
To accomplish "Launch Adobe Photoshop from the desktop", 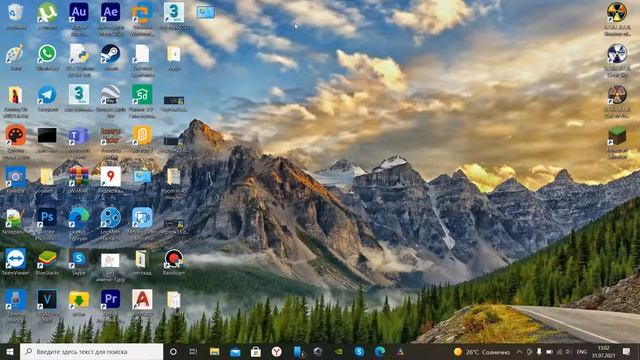I will (47, 218).
